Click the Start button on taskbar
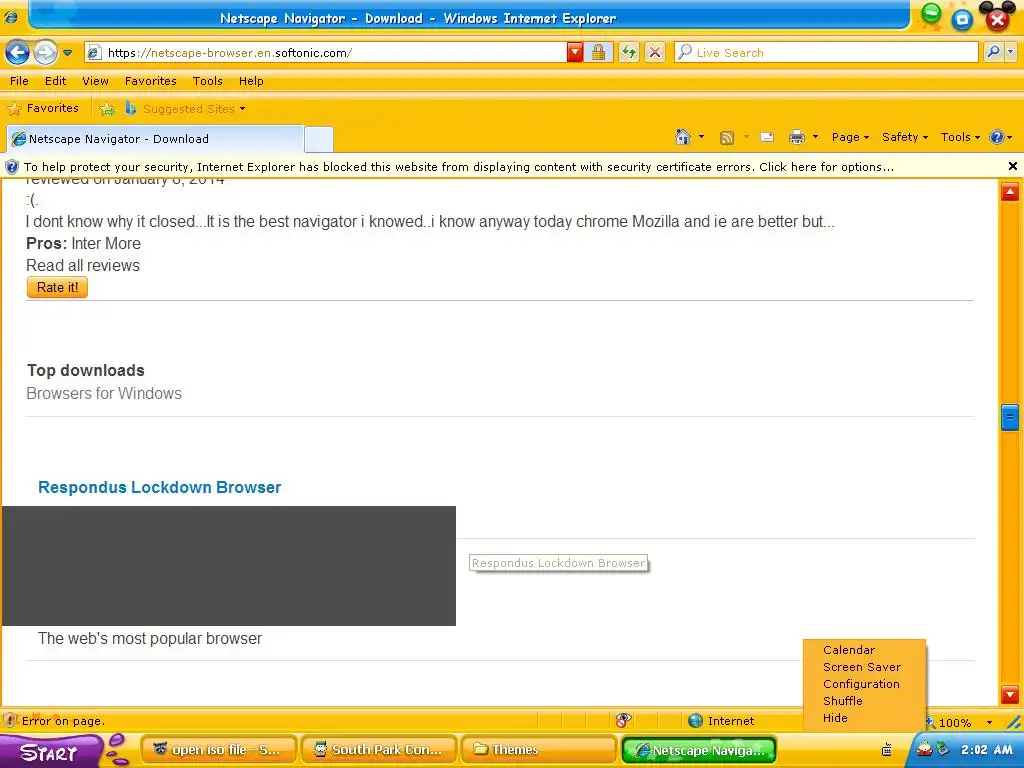This screenshot has height=768, width=1024. 50,752
